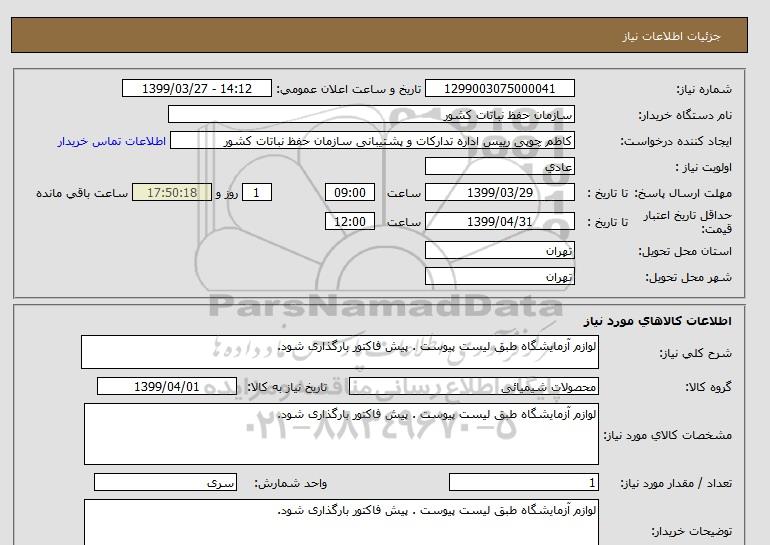
Task: Click the buyer organization name field
Action: coord(371,115)
